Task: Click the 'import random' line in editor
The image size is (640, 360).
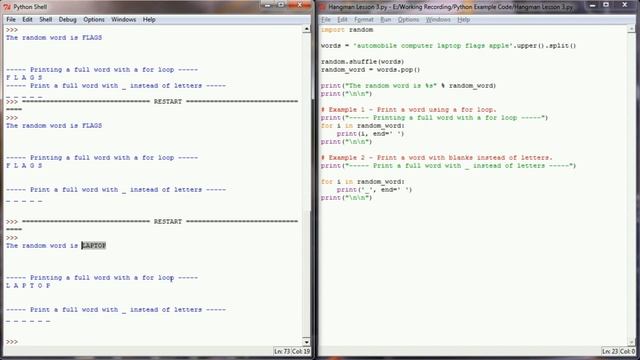Action: coord(347,30)
